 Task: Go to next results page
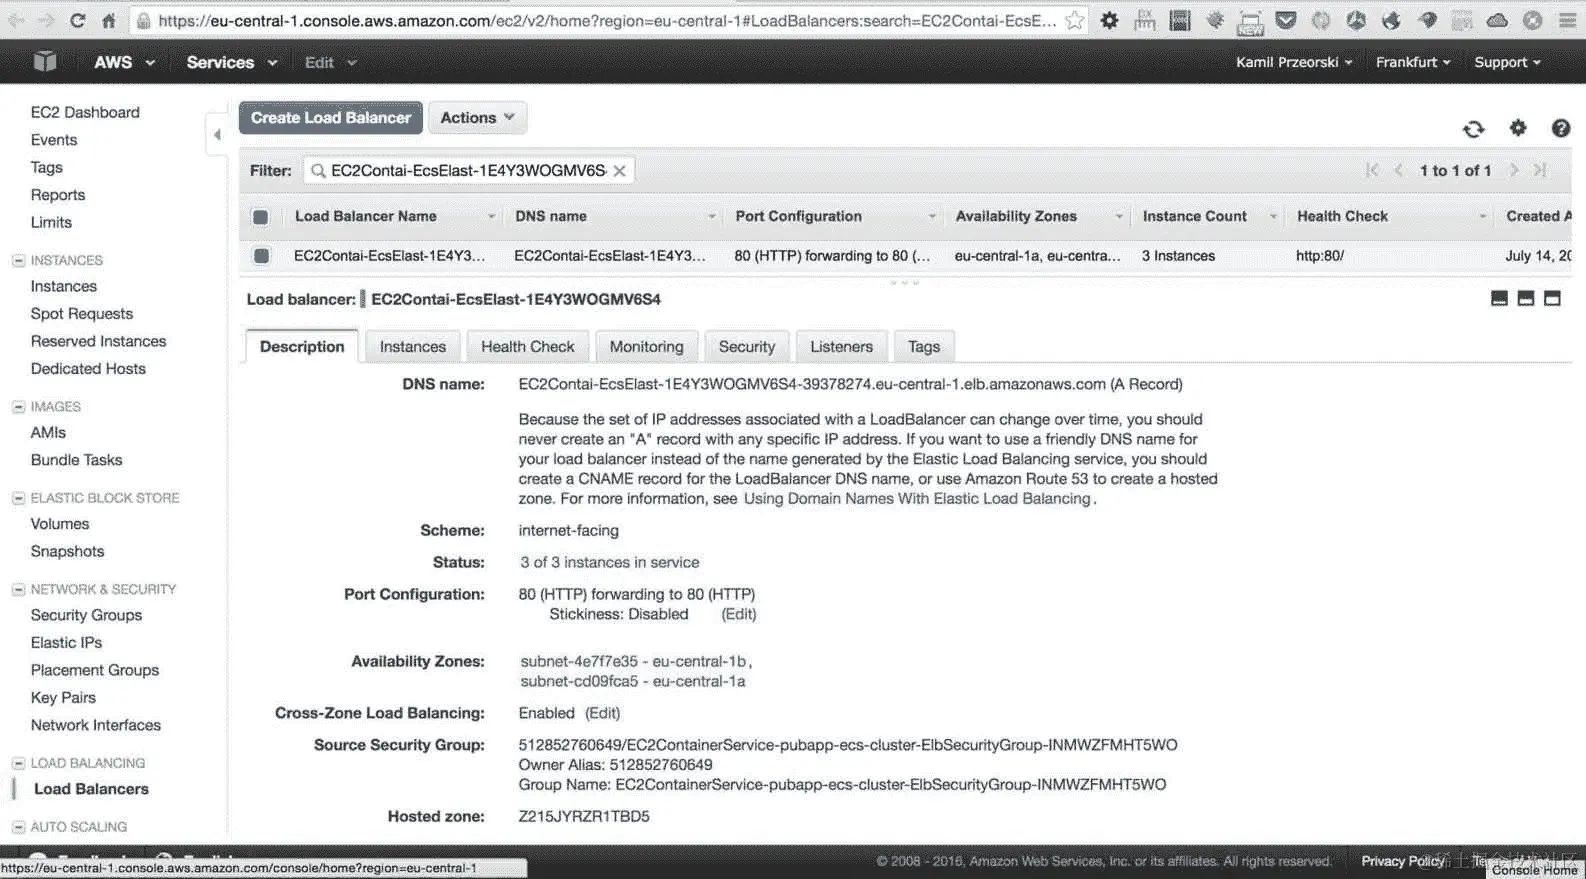[1514, 171]
